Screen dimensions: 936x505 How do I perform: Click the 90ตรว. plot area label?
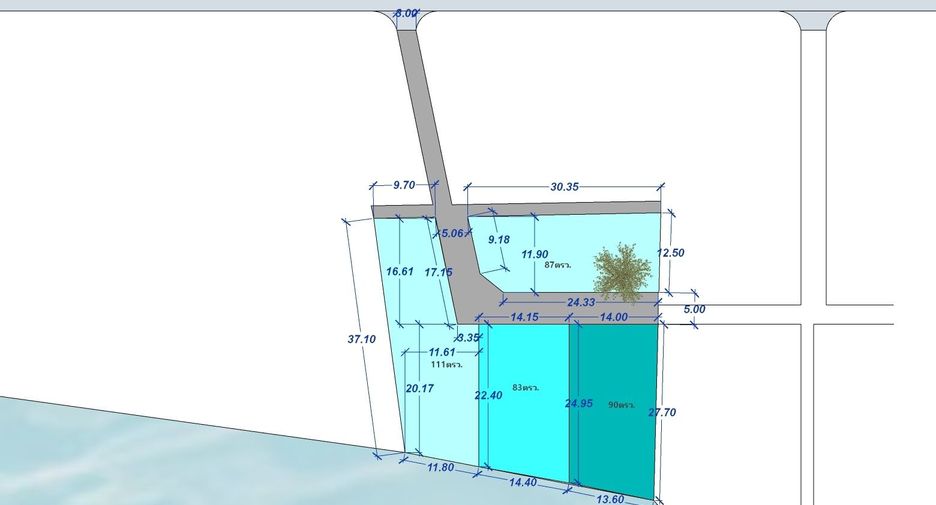coord(621,404)
